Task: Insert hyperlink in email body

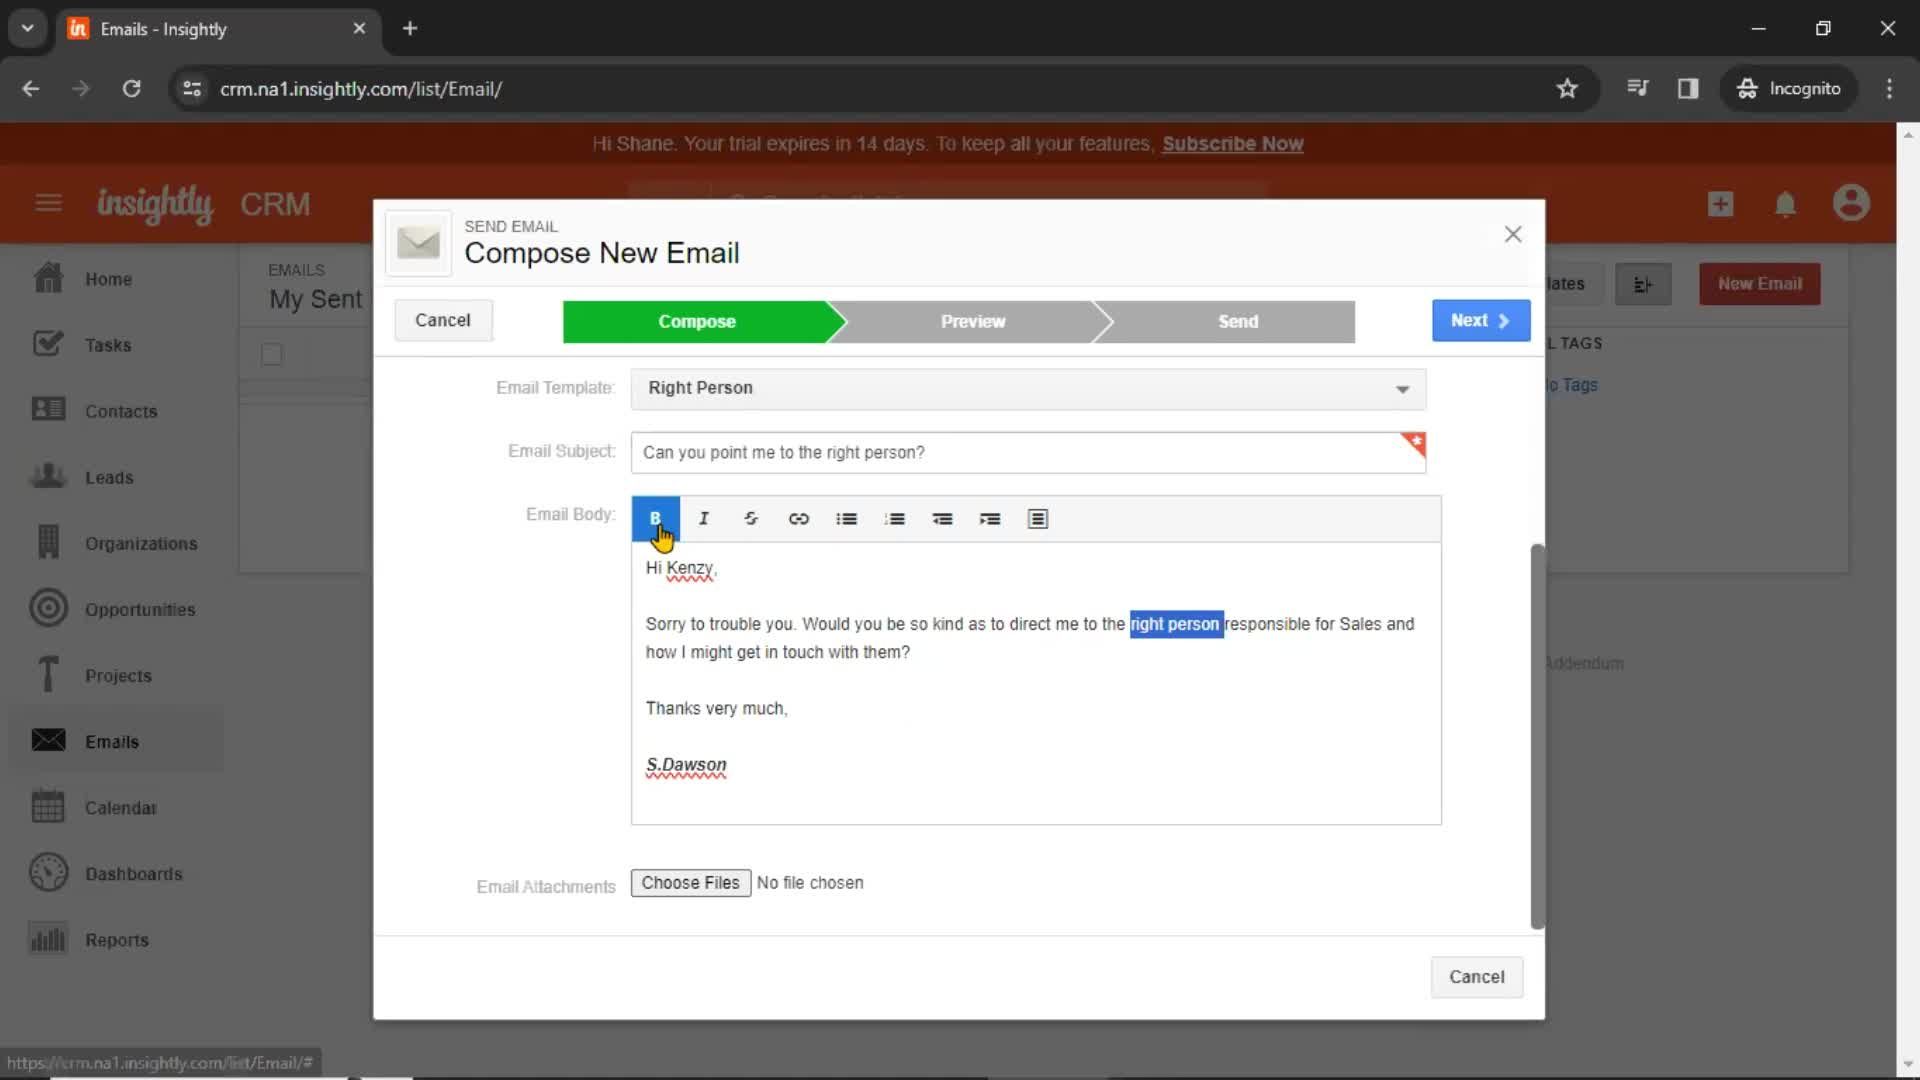Action: (798, 518)
